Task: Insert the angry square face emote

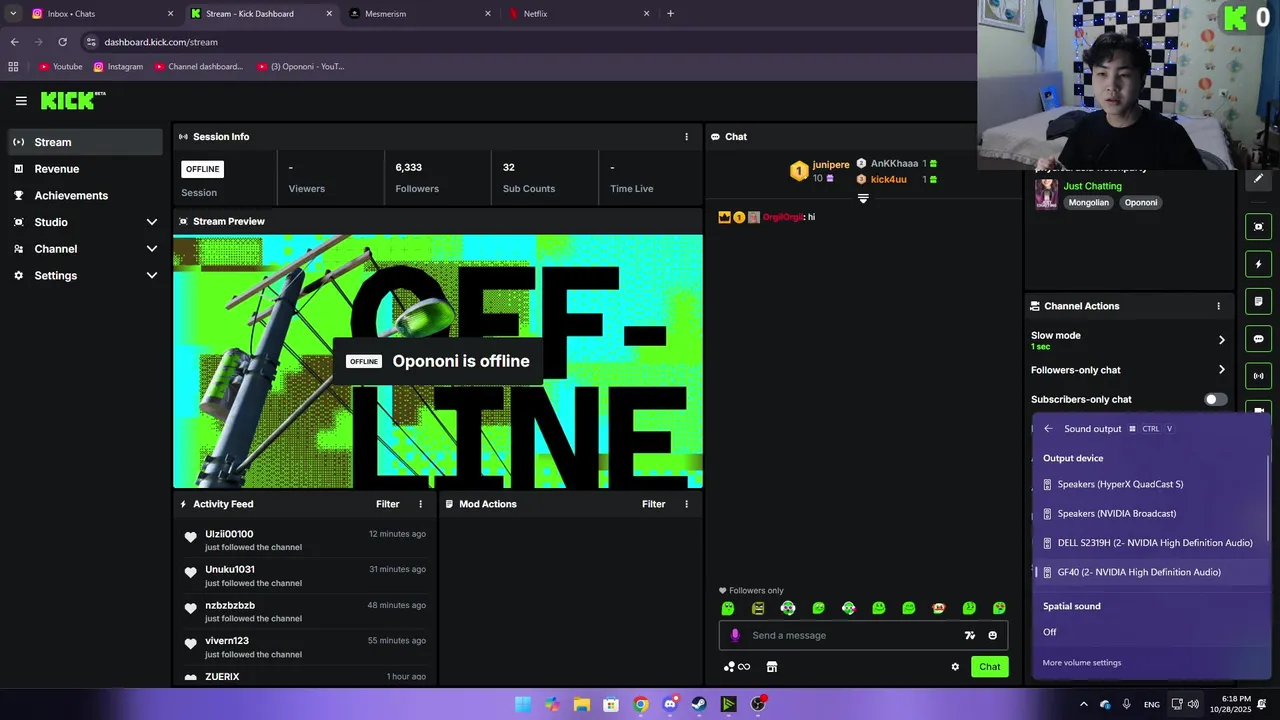Action: coord(758,608)
